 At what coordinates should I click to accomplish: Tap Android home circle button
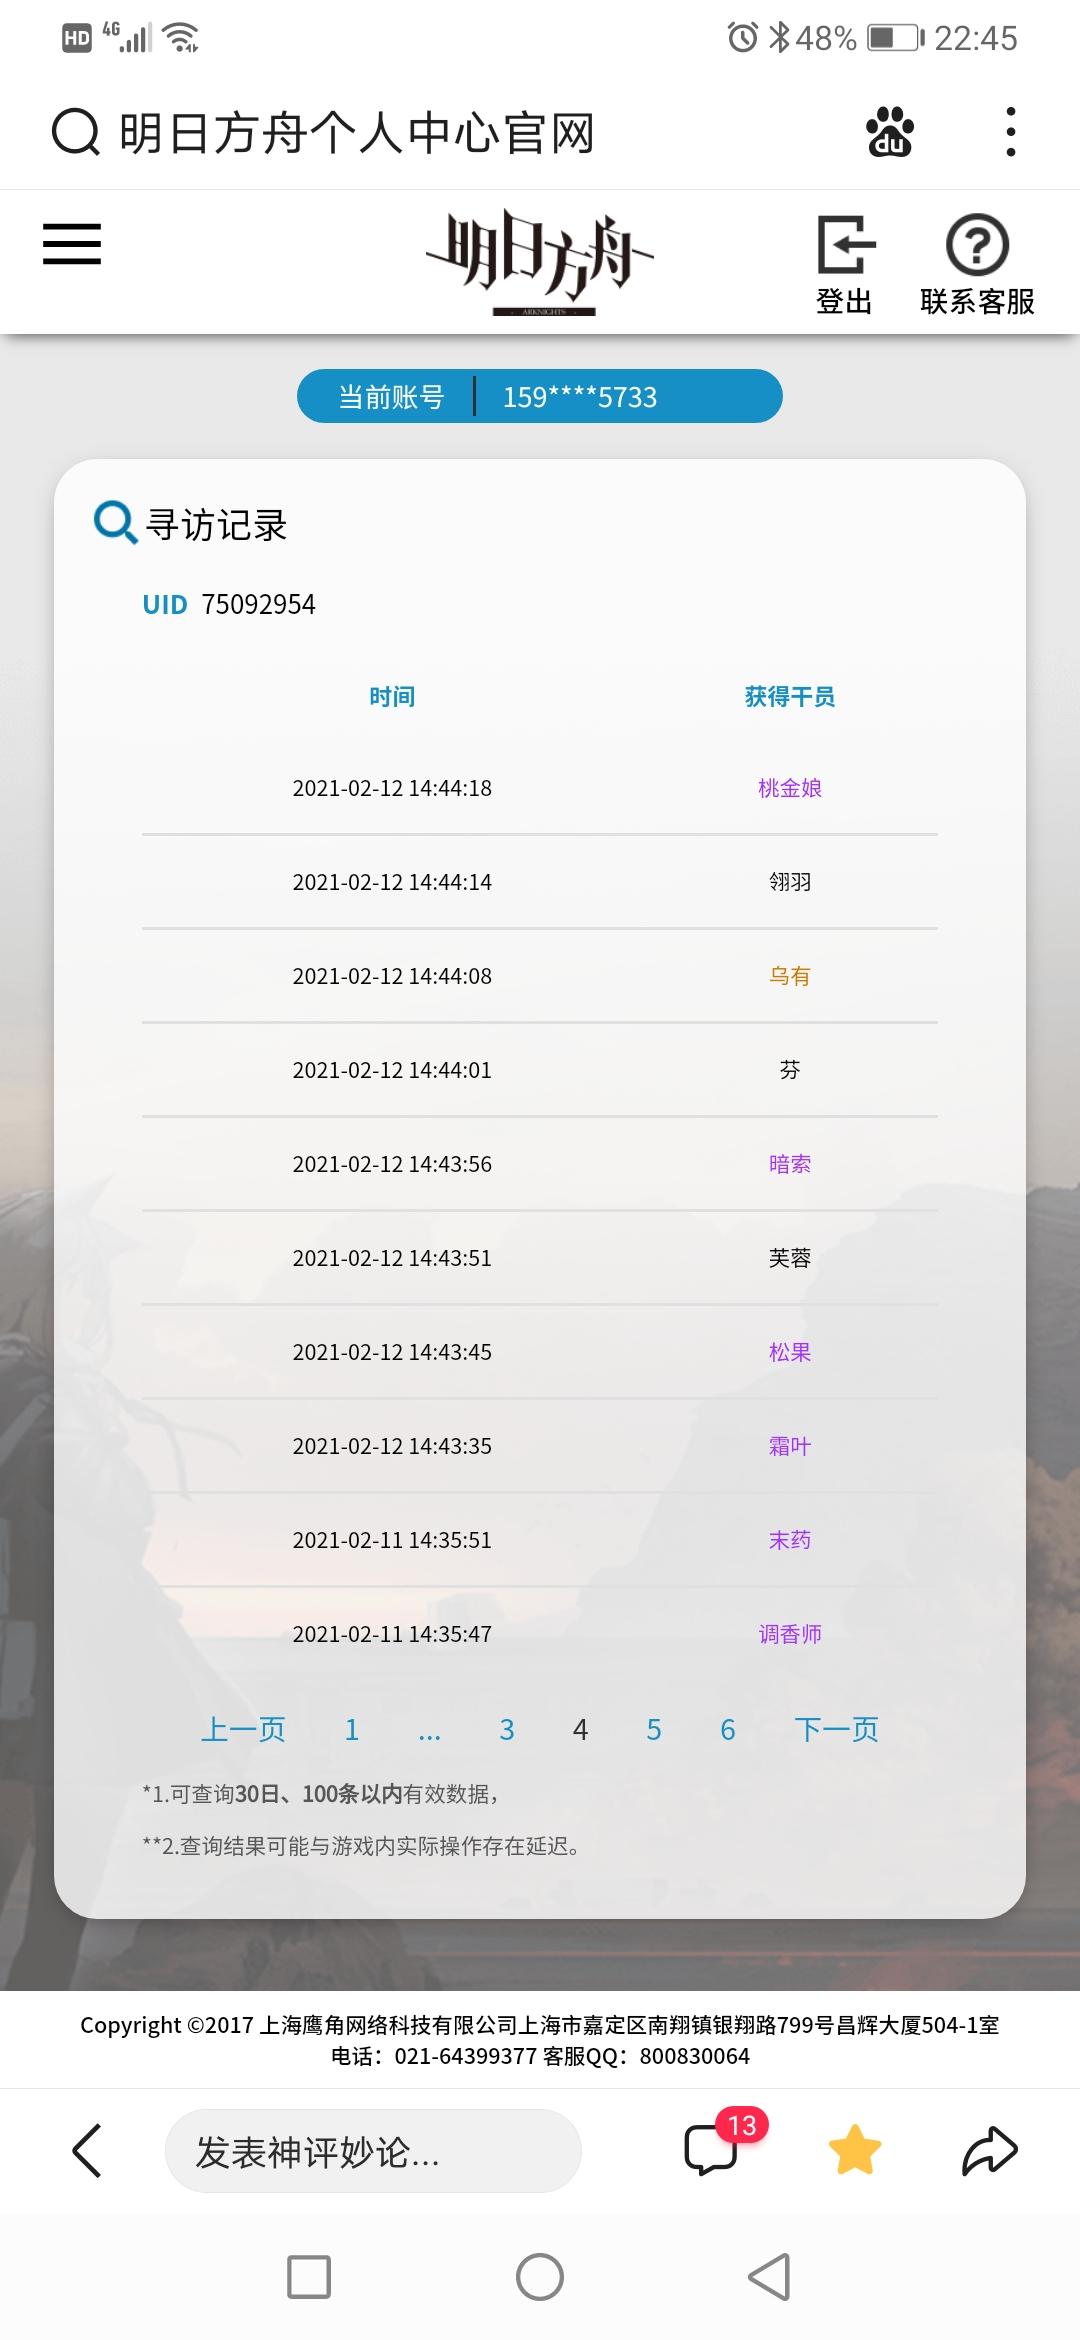point(540,2277)
